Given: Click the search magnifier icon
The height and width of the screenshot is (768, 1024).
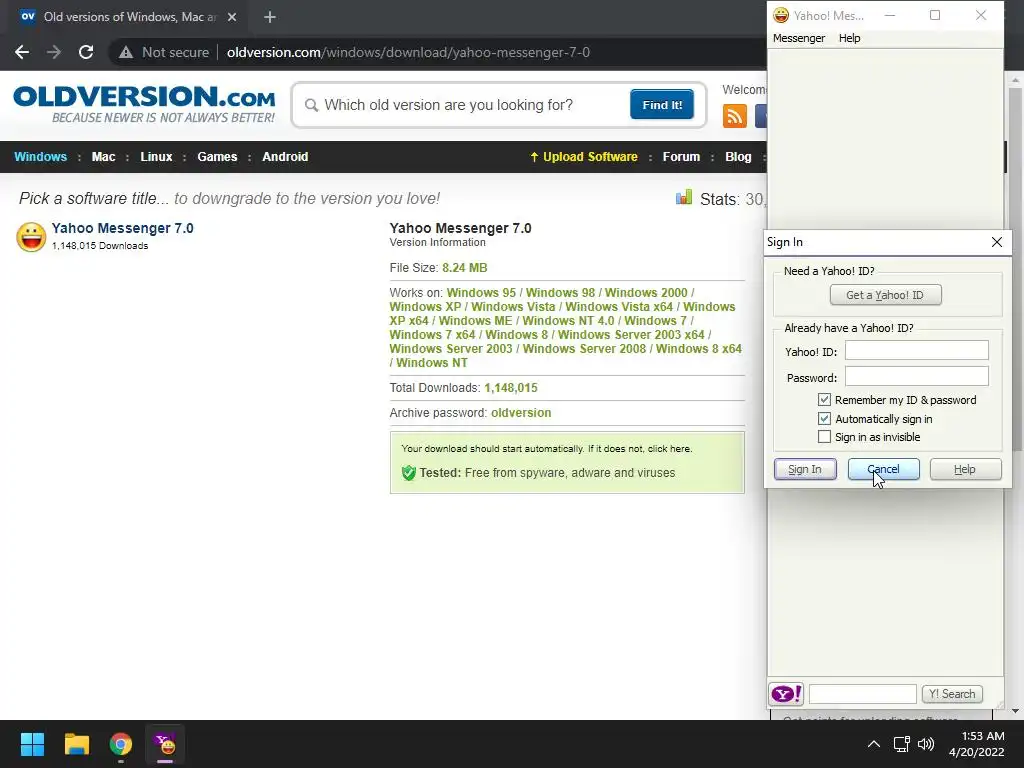Looking at the screenshot, I should coord(312,105).
